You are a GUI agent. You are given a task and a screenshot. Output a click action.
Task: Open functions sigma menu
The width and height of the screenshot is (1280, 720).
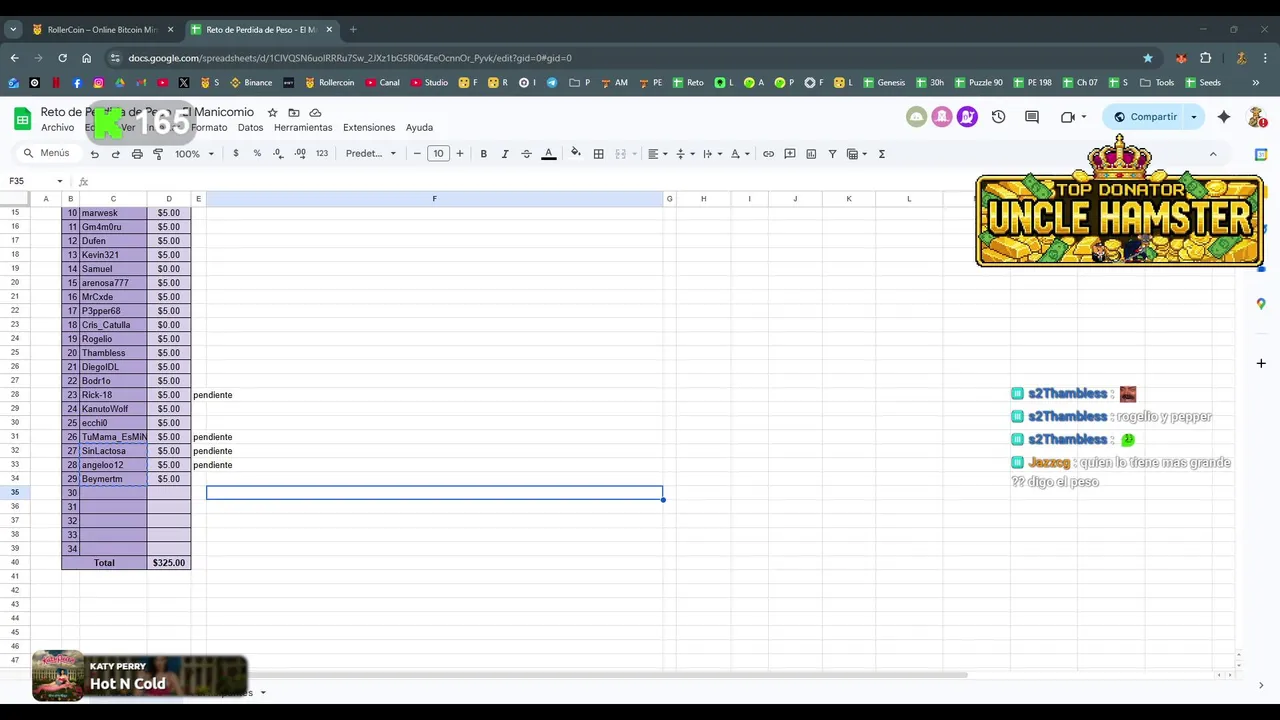pos(881,154)
